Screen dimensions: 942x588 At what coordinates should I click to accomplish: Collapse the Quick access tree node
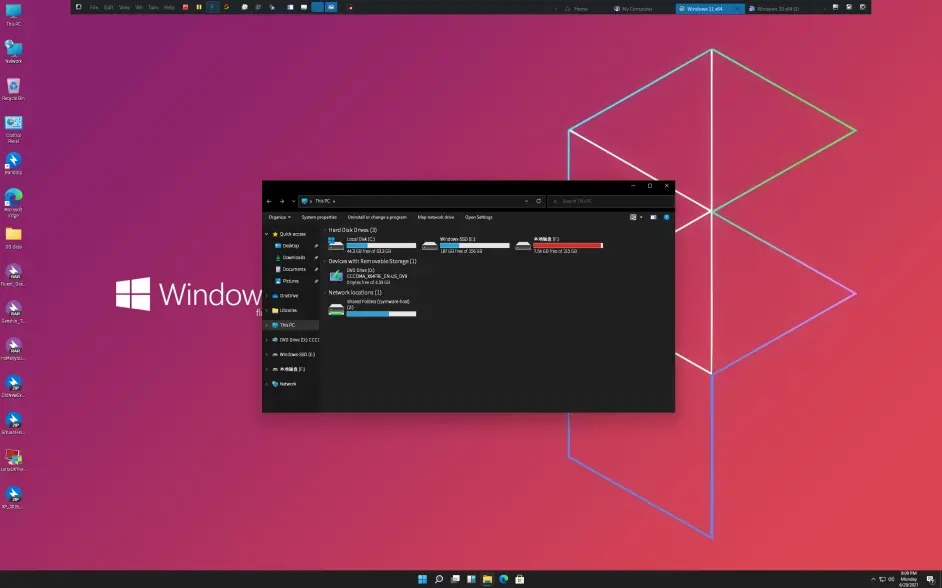[x=267, y=234]
